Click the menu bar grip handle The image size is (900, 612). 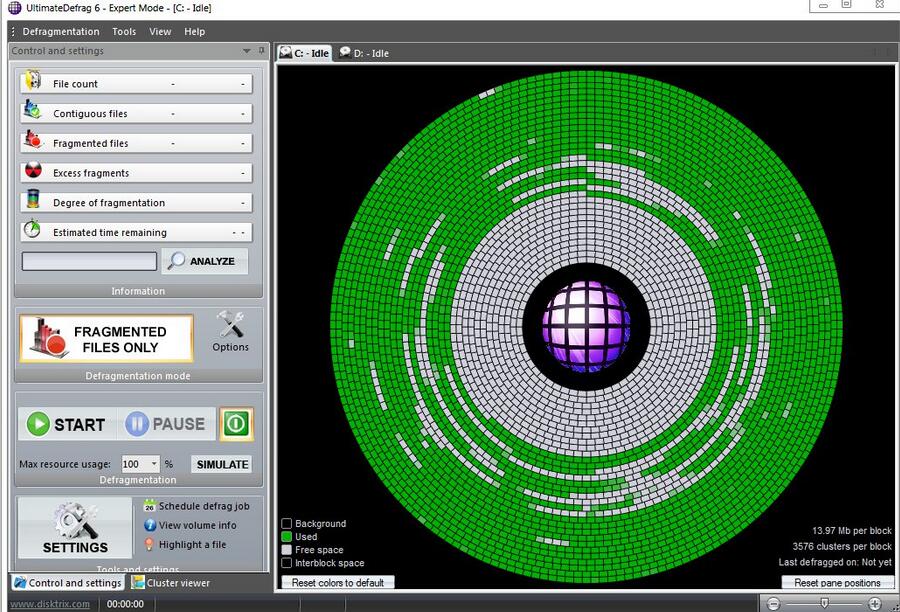click(x=13, y=32)
